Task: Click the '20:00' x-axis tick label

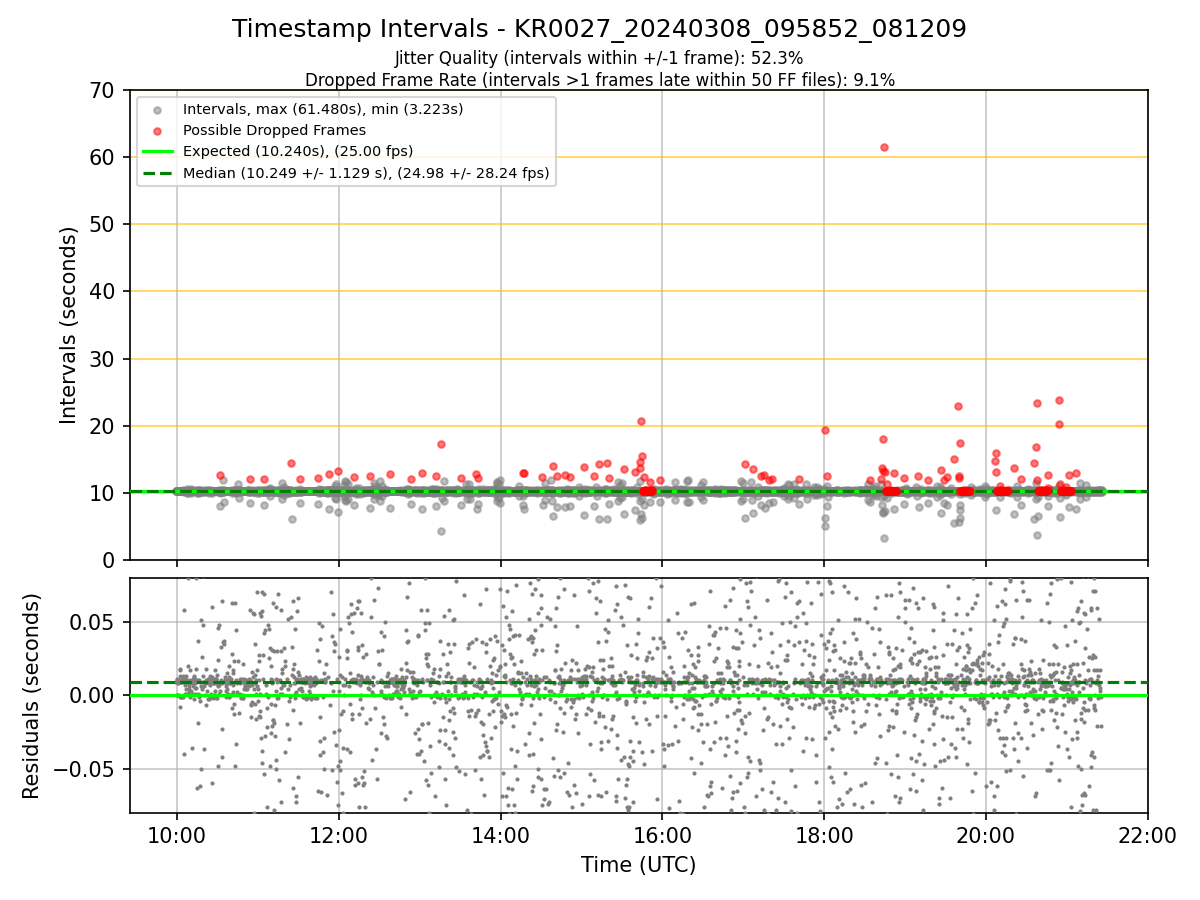Action: (x=986, y=838)
